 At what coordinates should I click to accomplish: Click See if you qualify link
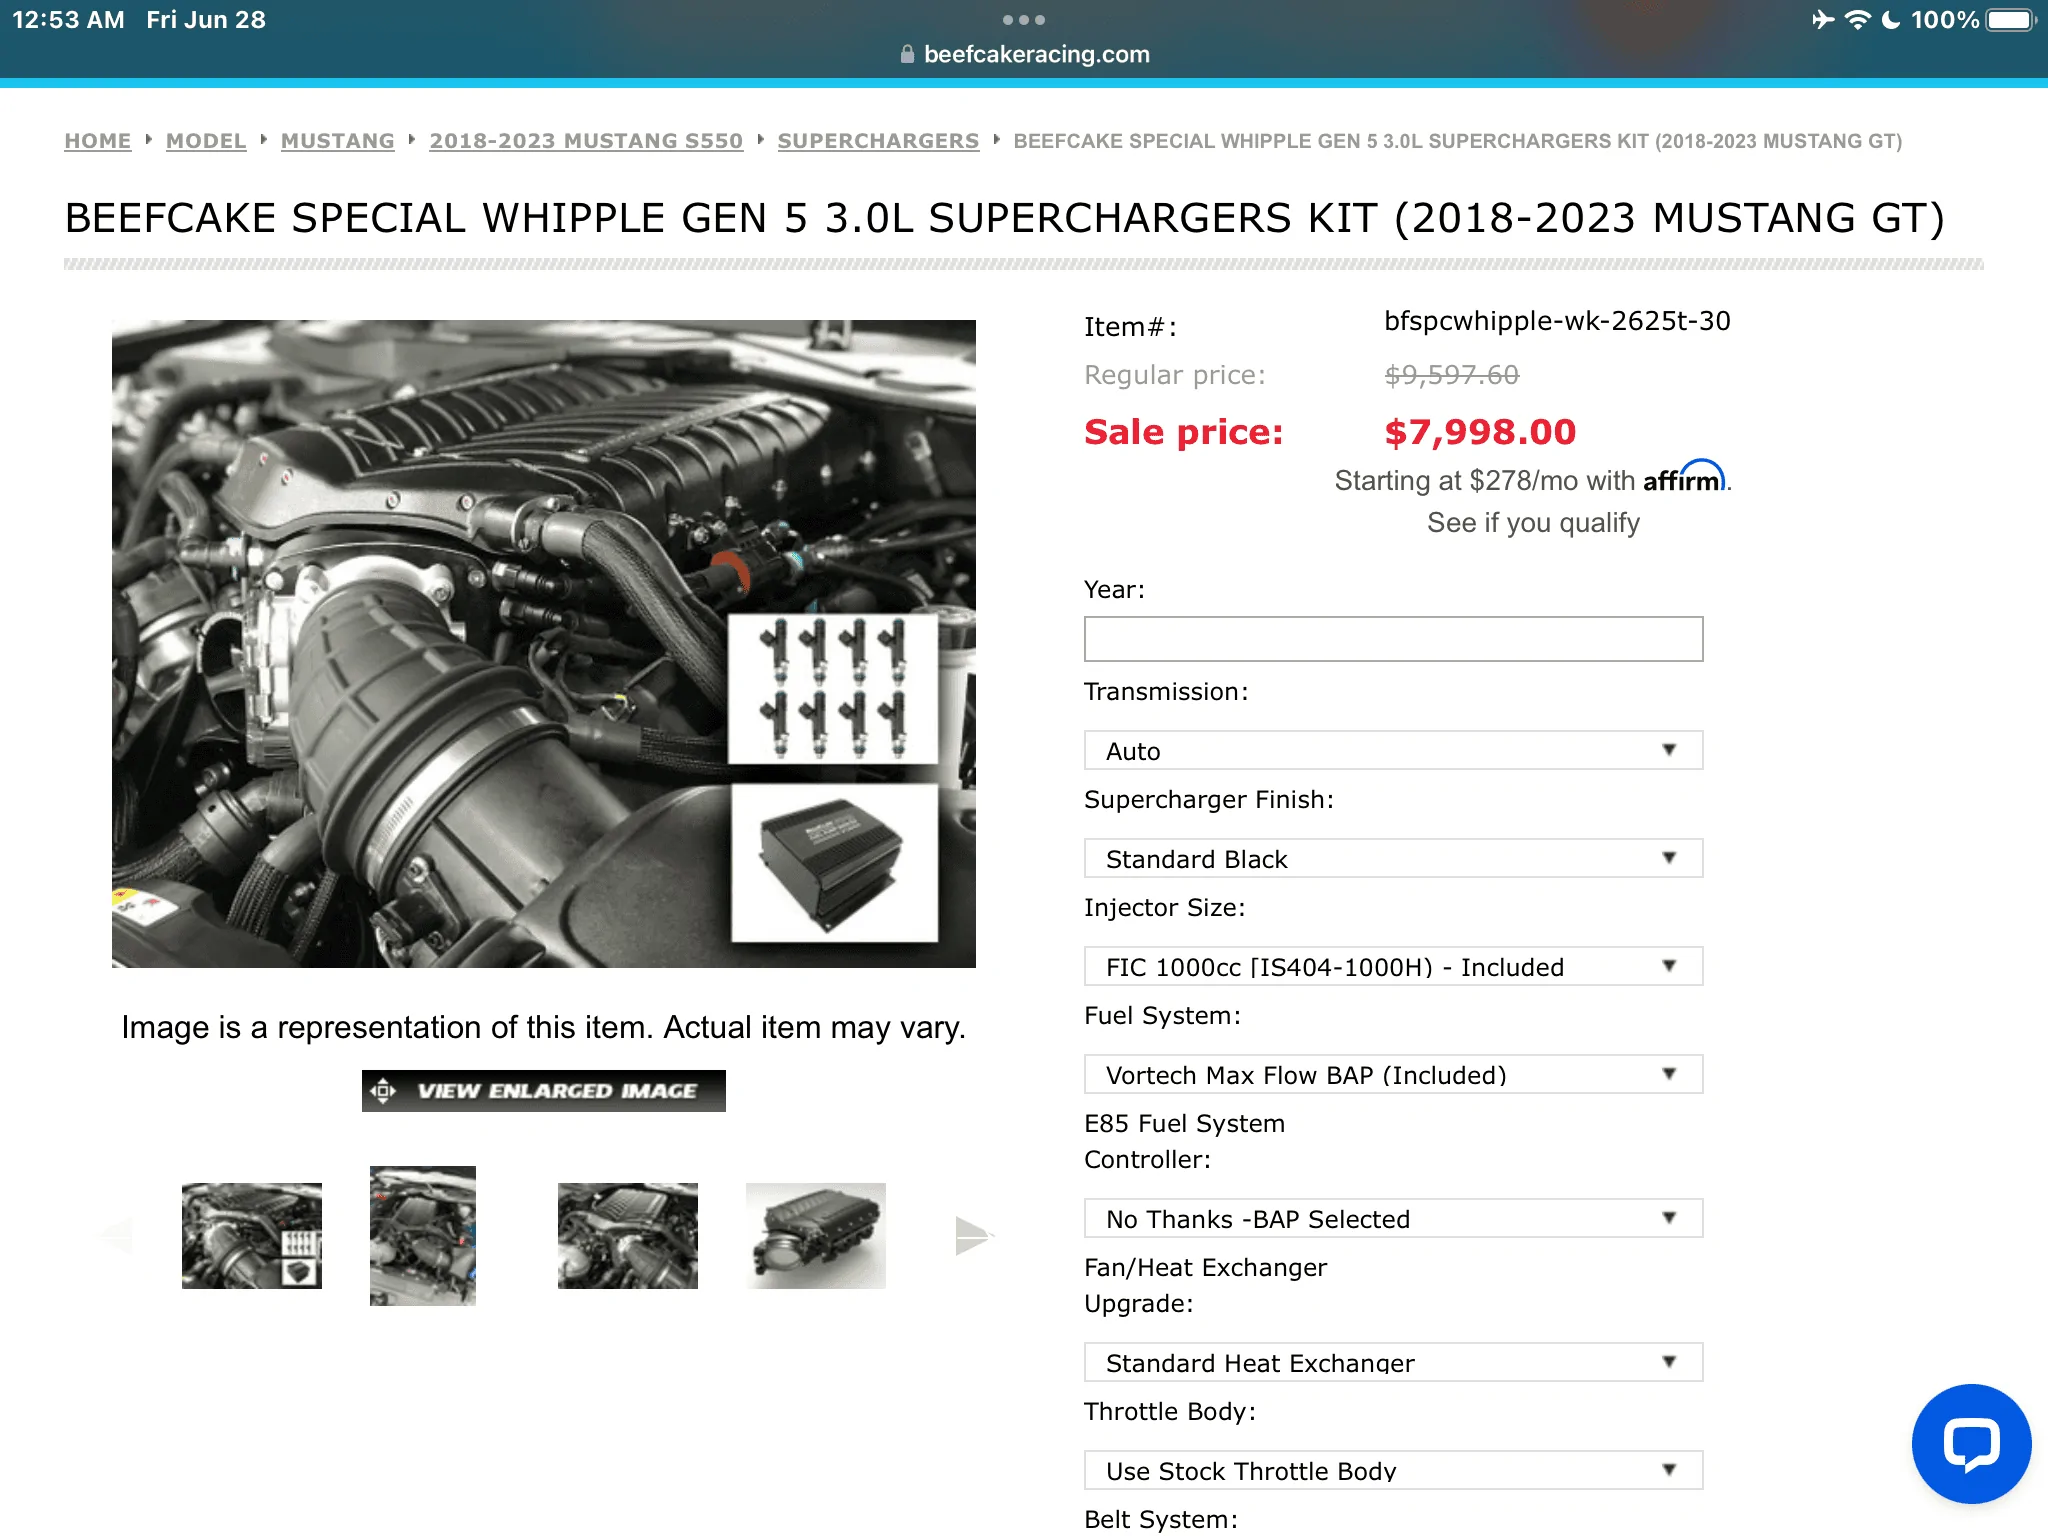(x=1533, y=523)
